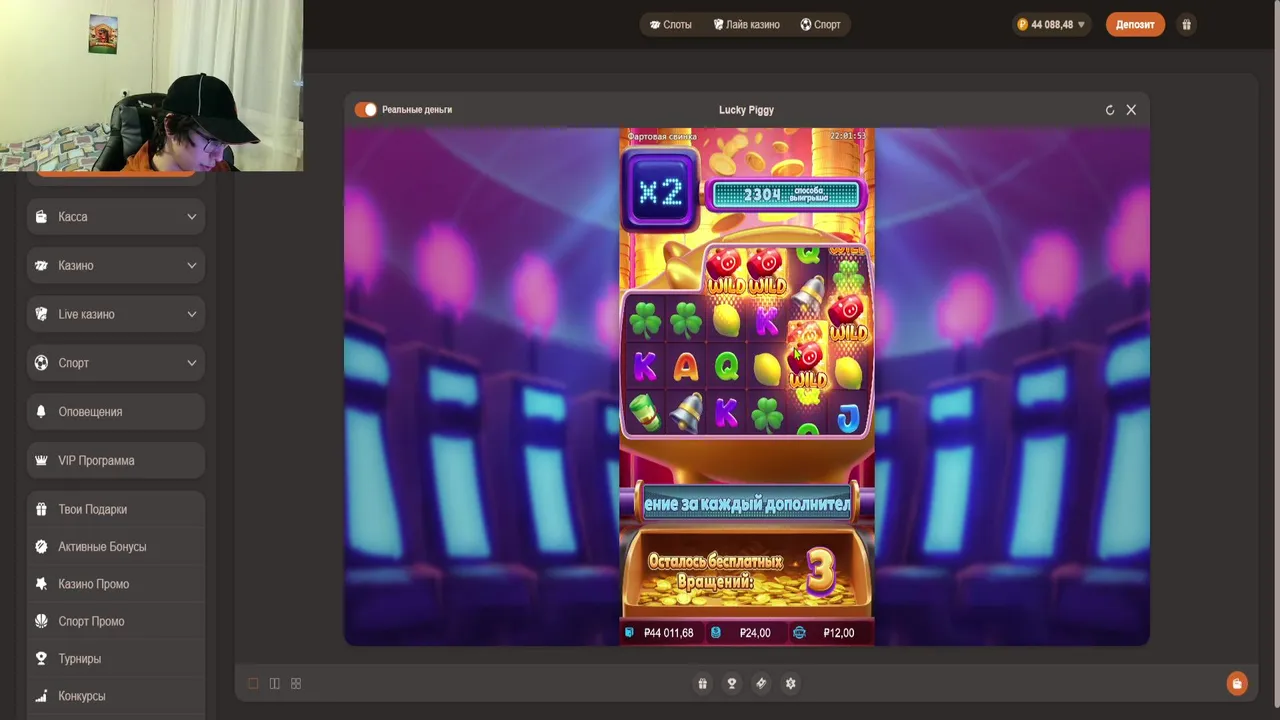Click the x2 multiplier display
Screen dimensions: 1280x720
point(660,190)
